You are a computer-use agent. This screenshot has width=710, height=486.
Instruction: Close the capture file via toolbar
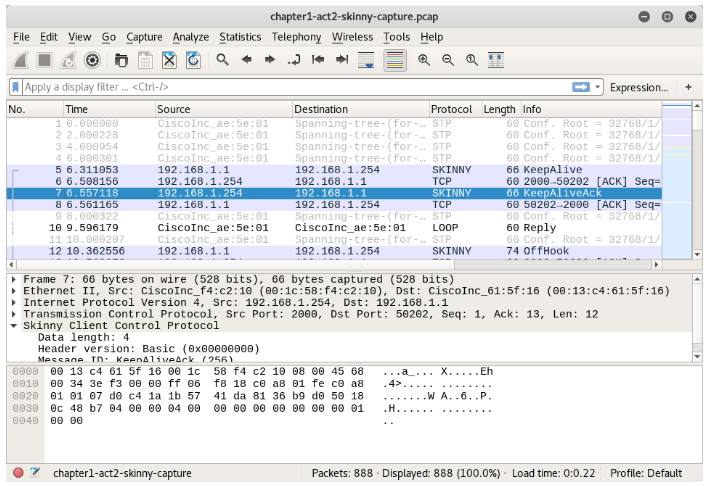point(169,60)
